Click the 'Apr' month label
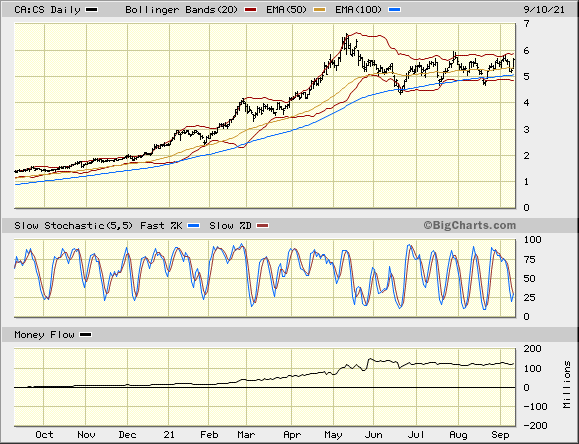This screenshot has width=579, height=444. click(292, 435)
